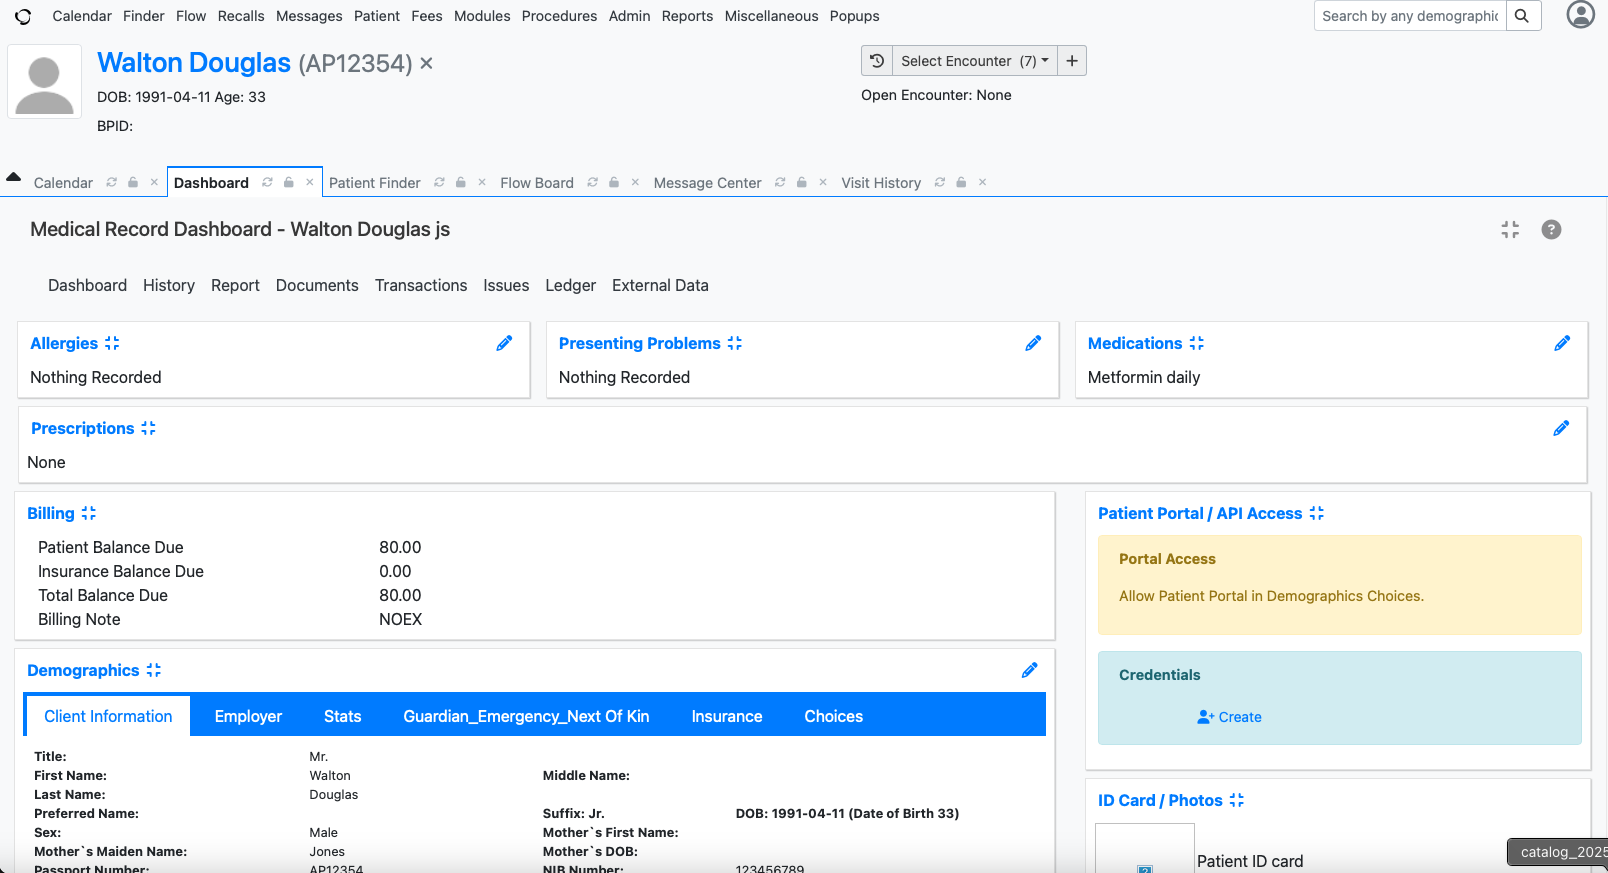Click the demographics search input field
Viewport: 1608px width, 873px height.
coord(1409,16)
